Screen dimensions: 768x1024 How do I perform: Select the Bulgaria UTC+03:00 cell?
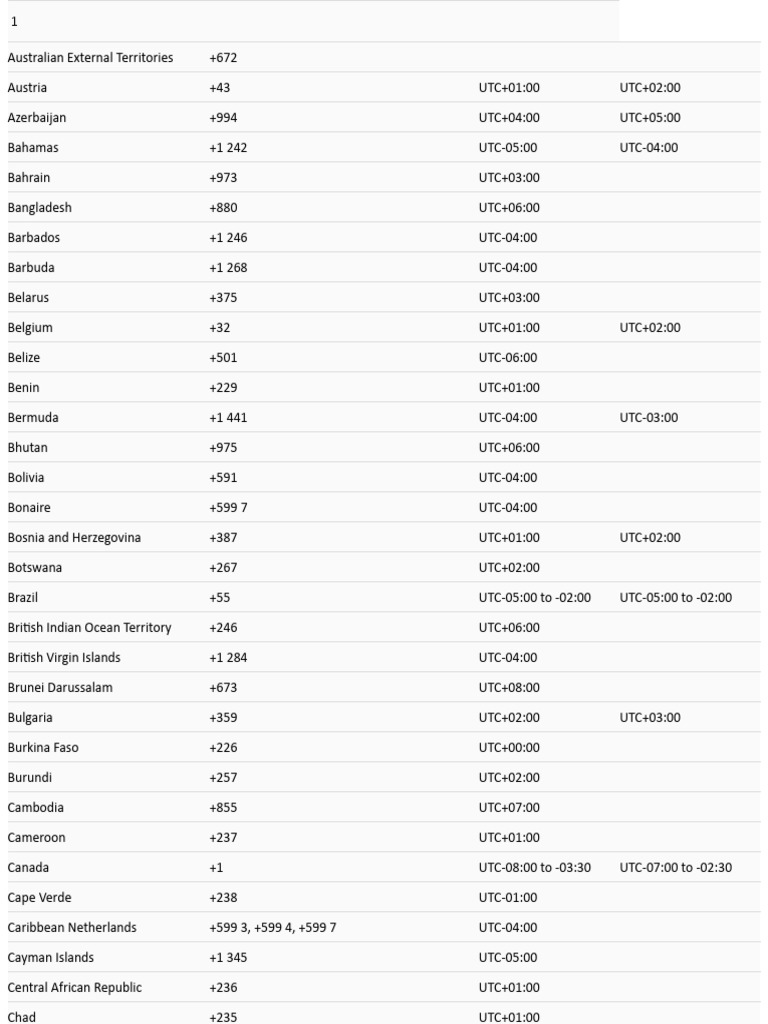pyautogui.click(x=650, y=718)
